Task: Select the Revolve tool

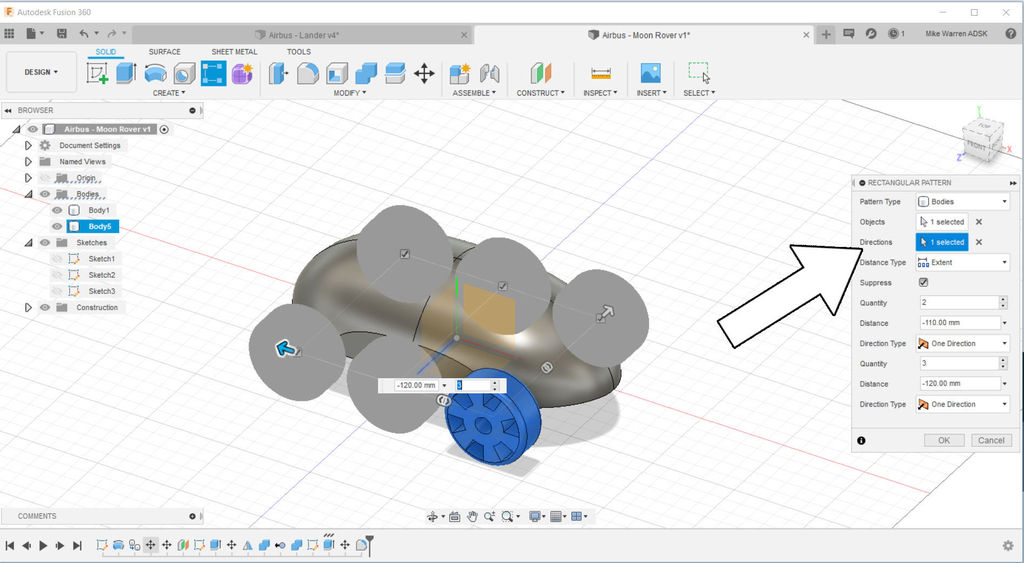Action: (155, 73)
